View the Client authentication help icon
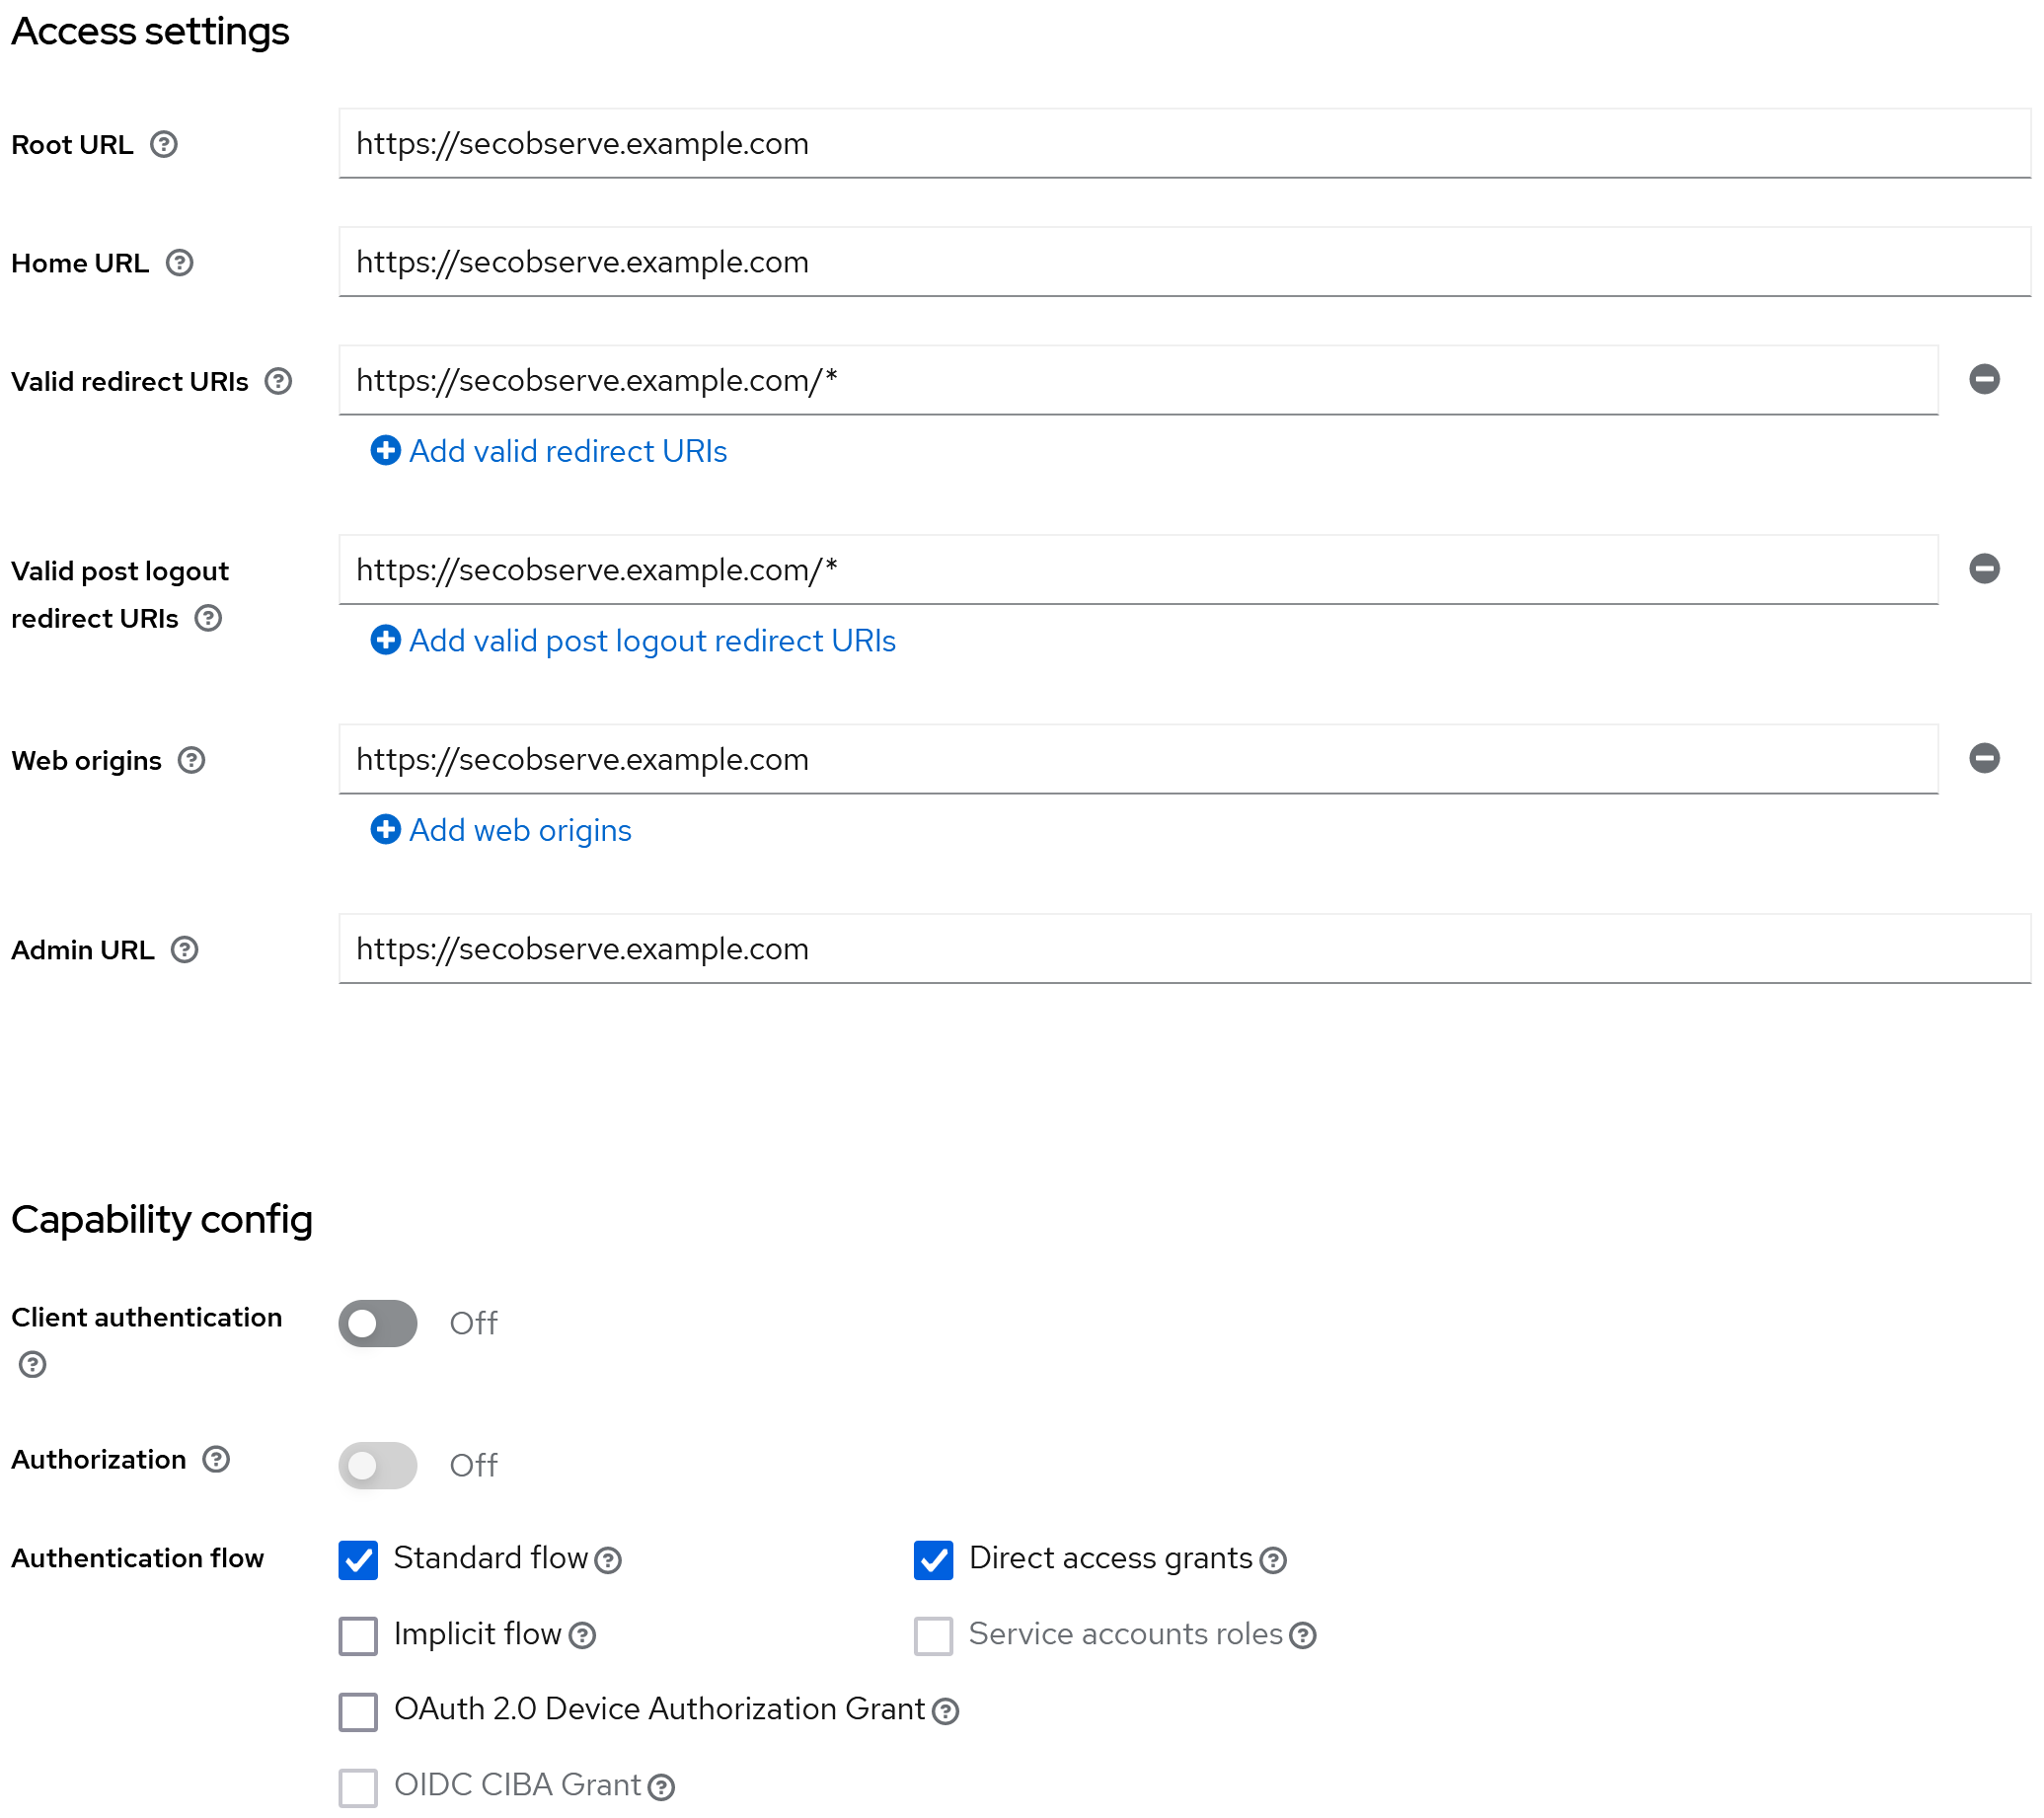The height and width of the screenshot is (1818, 2044). [31, 1363]
